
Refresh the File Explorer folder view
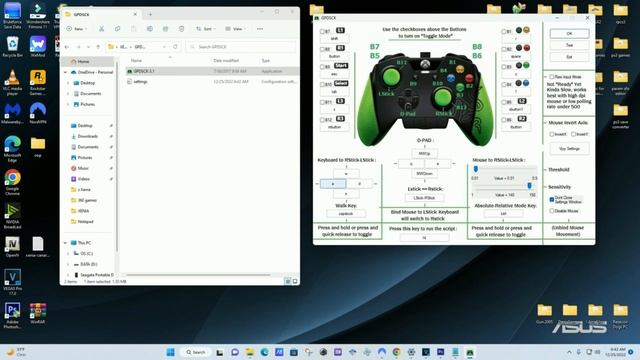click(176, 47)
